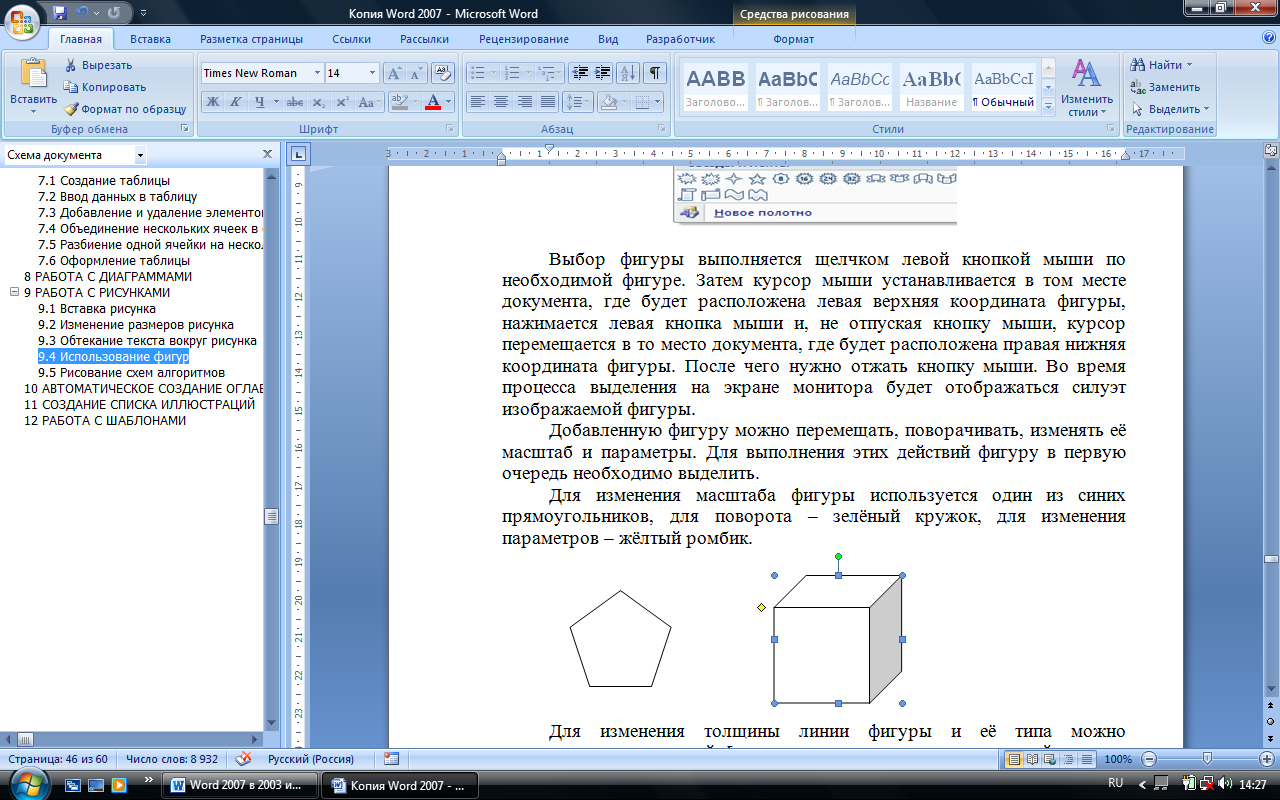Click the Sort (A-Я) icon
This screenshot has height=800, width=1280.
(x=629, y=73)
